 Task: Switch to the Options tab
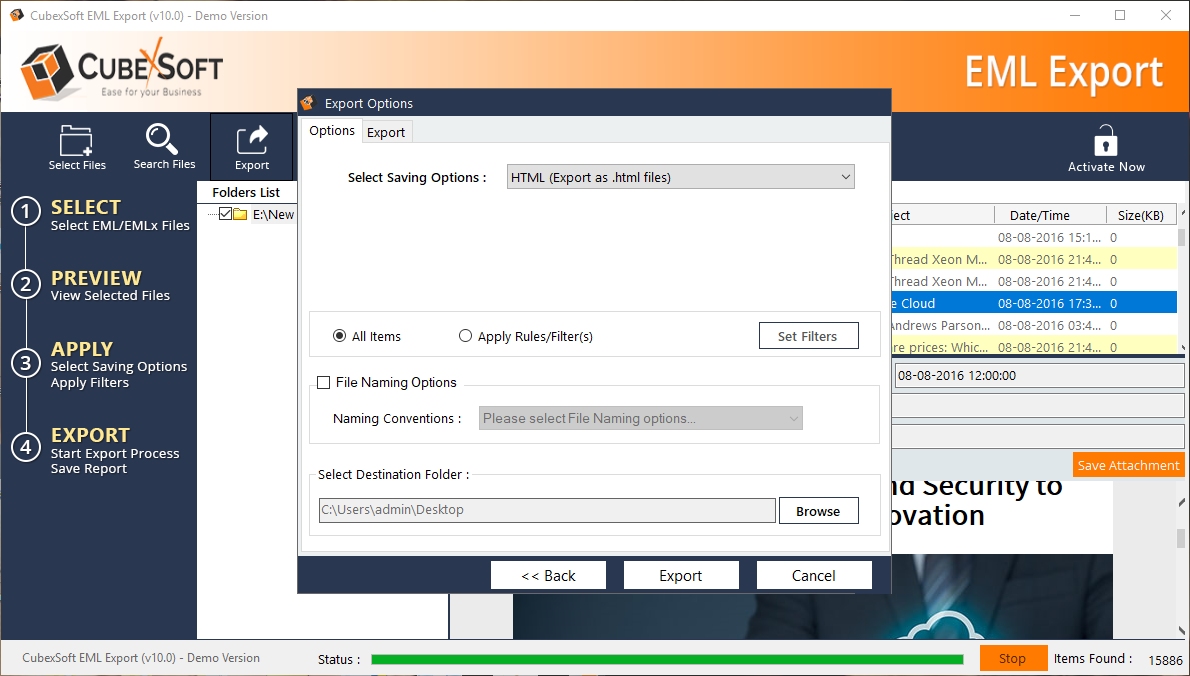(331, 131)
